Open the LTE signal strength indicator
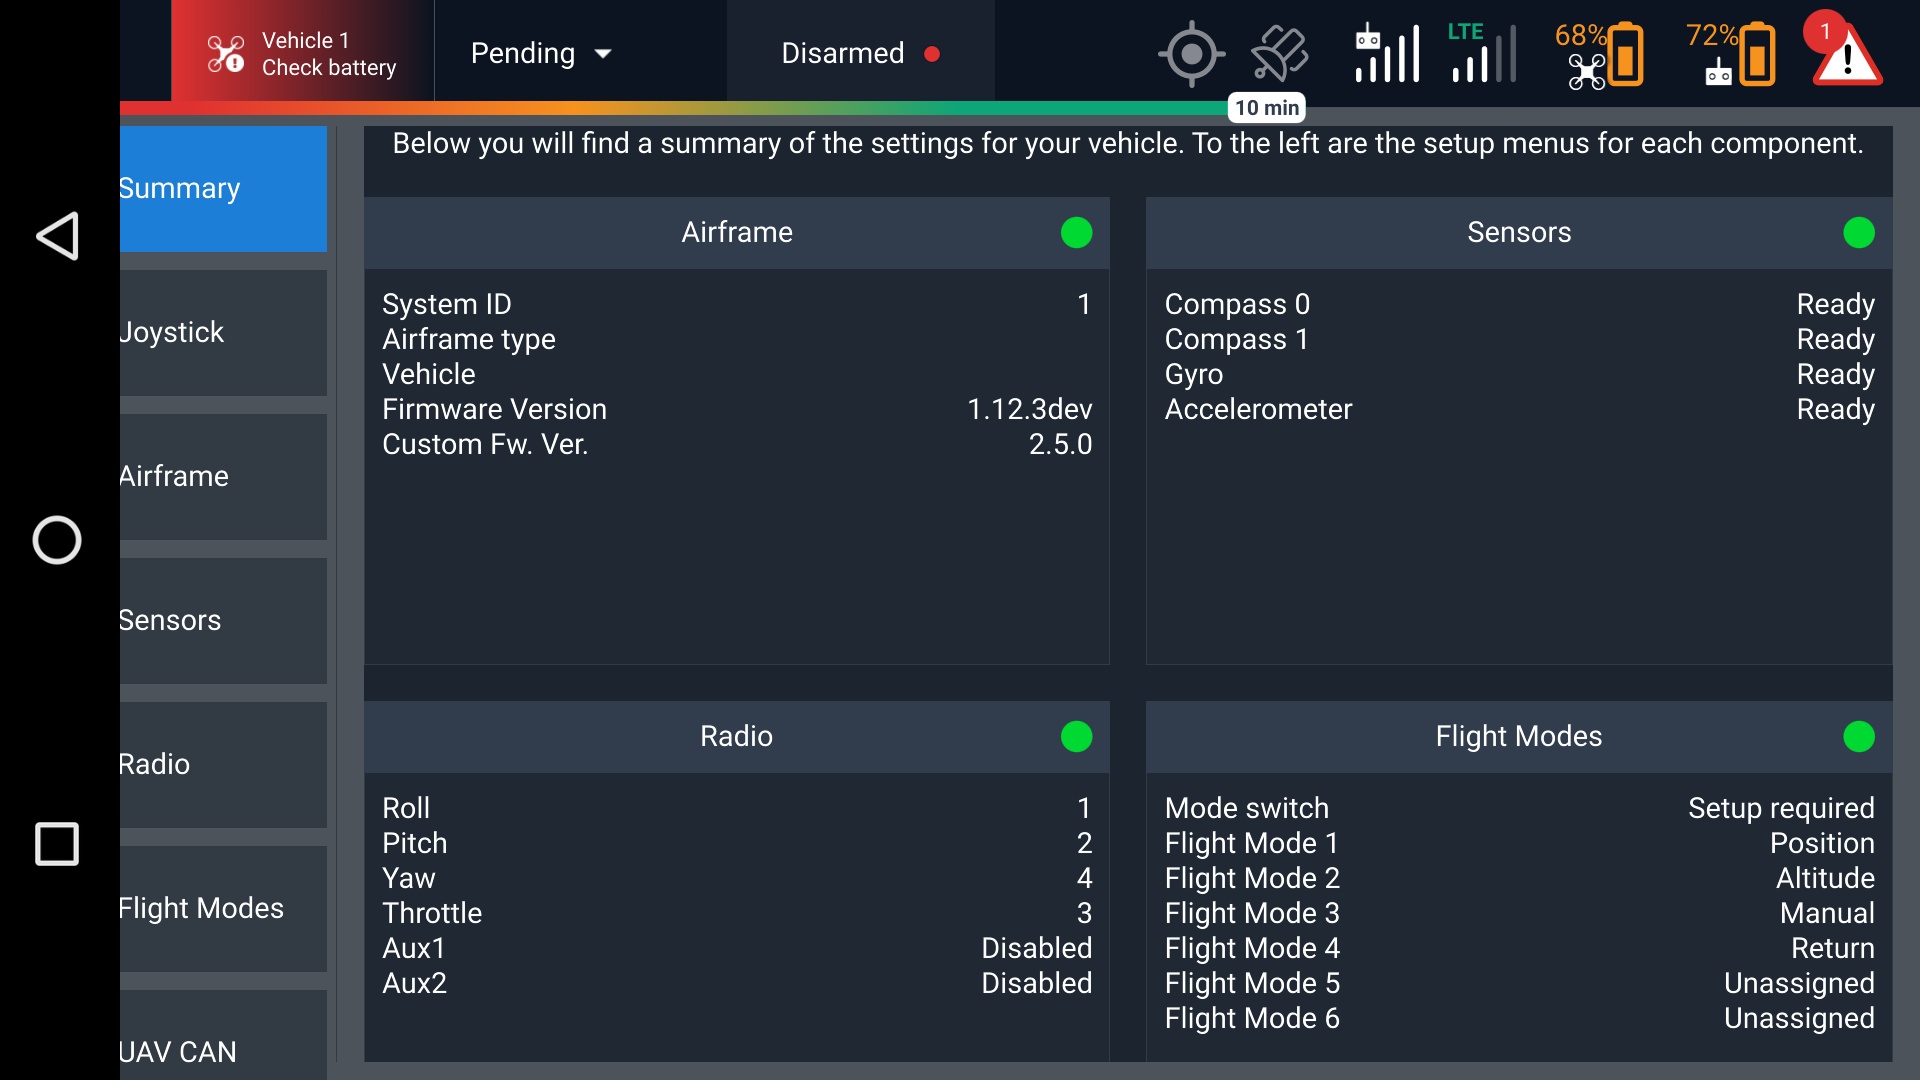The image size is (1920, 1080). [1482, 54]
